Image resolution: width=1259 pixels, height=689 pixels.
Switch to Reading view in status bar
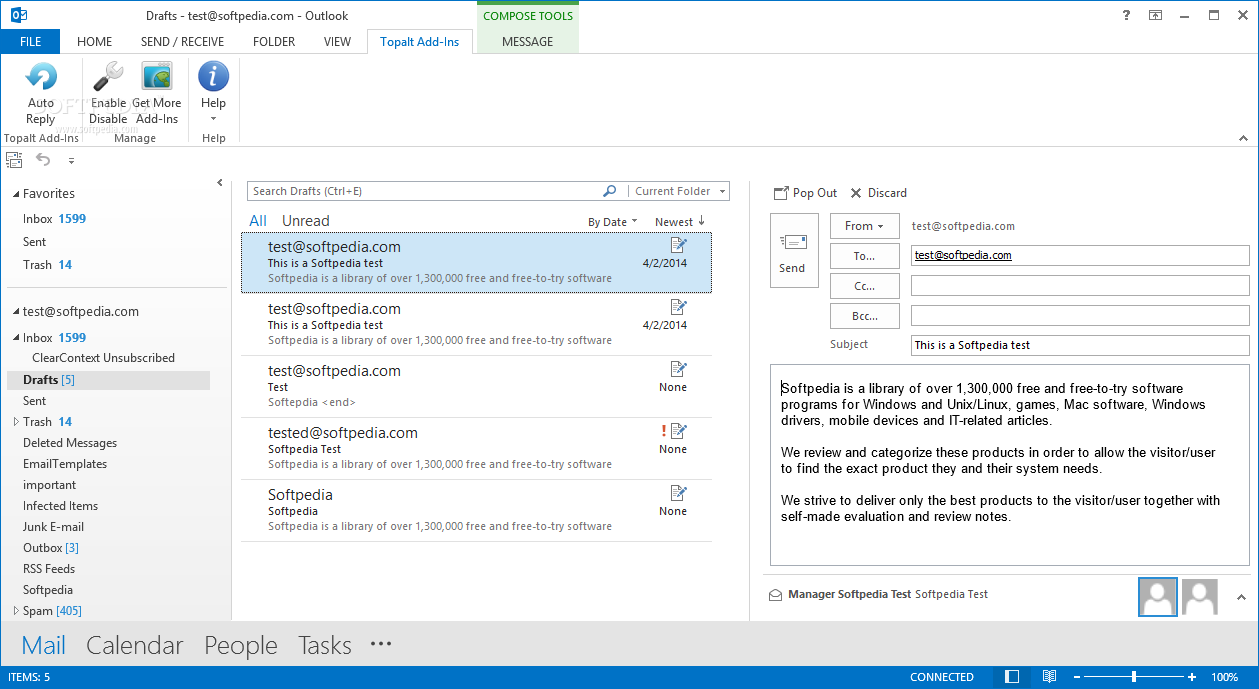pyautogui.click(x=1049, y=677)
